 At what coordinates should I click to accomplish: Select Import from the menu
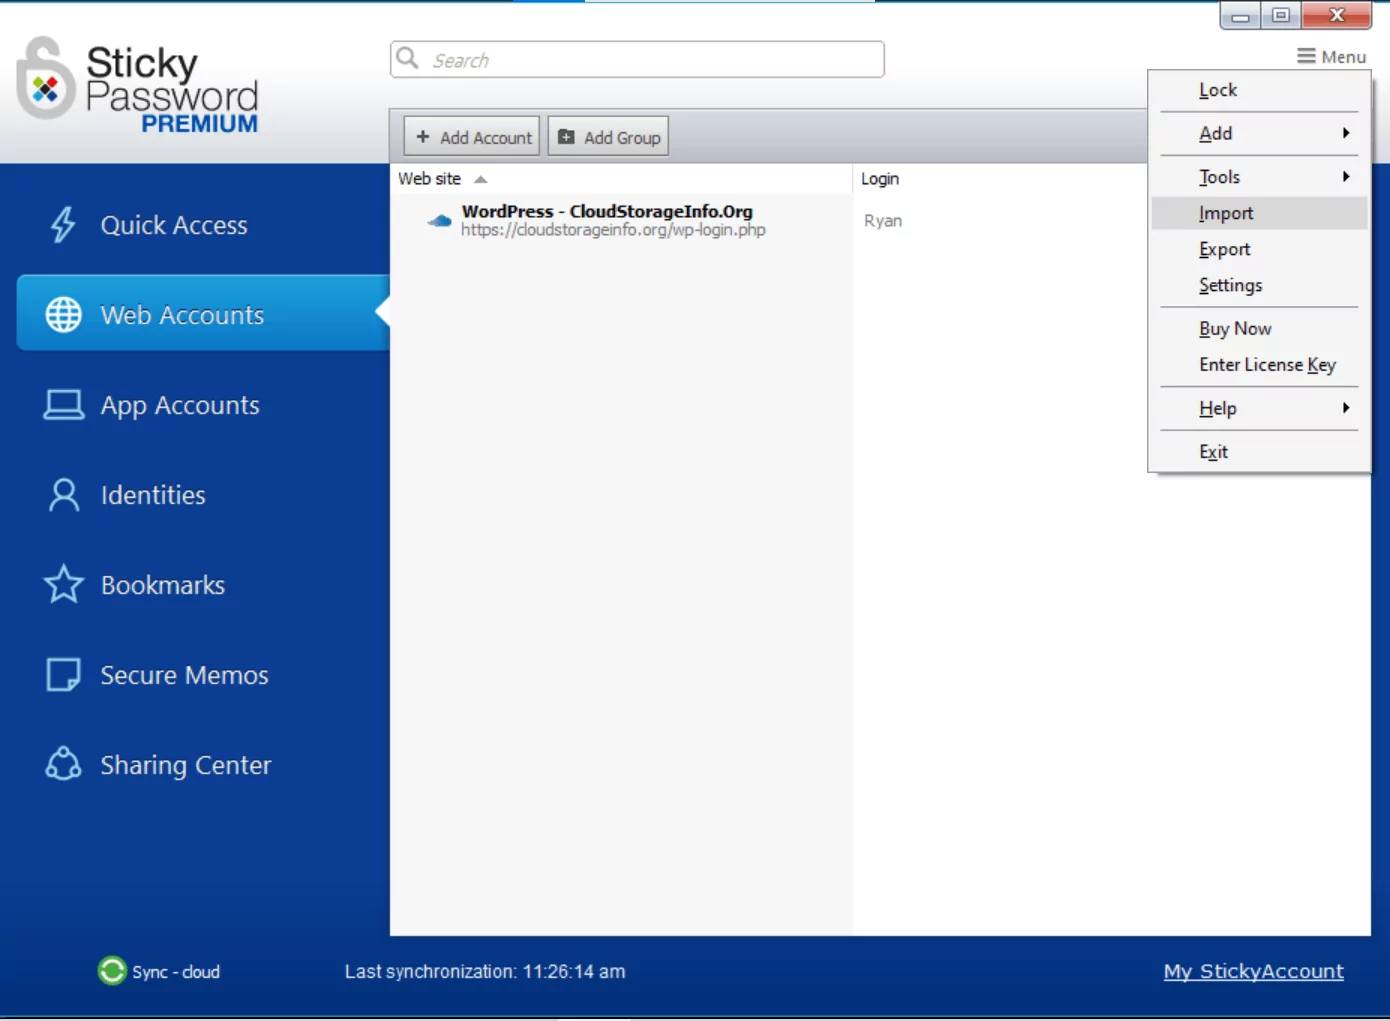click(x=1225, y=212)
